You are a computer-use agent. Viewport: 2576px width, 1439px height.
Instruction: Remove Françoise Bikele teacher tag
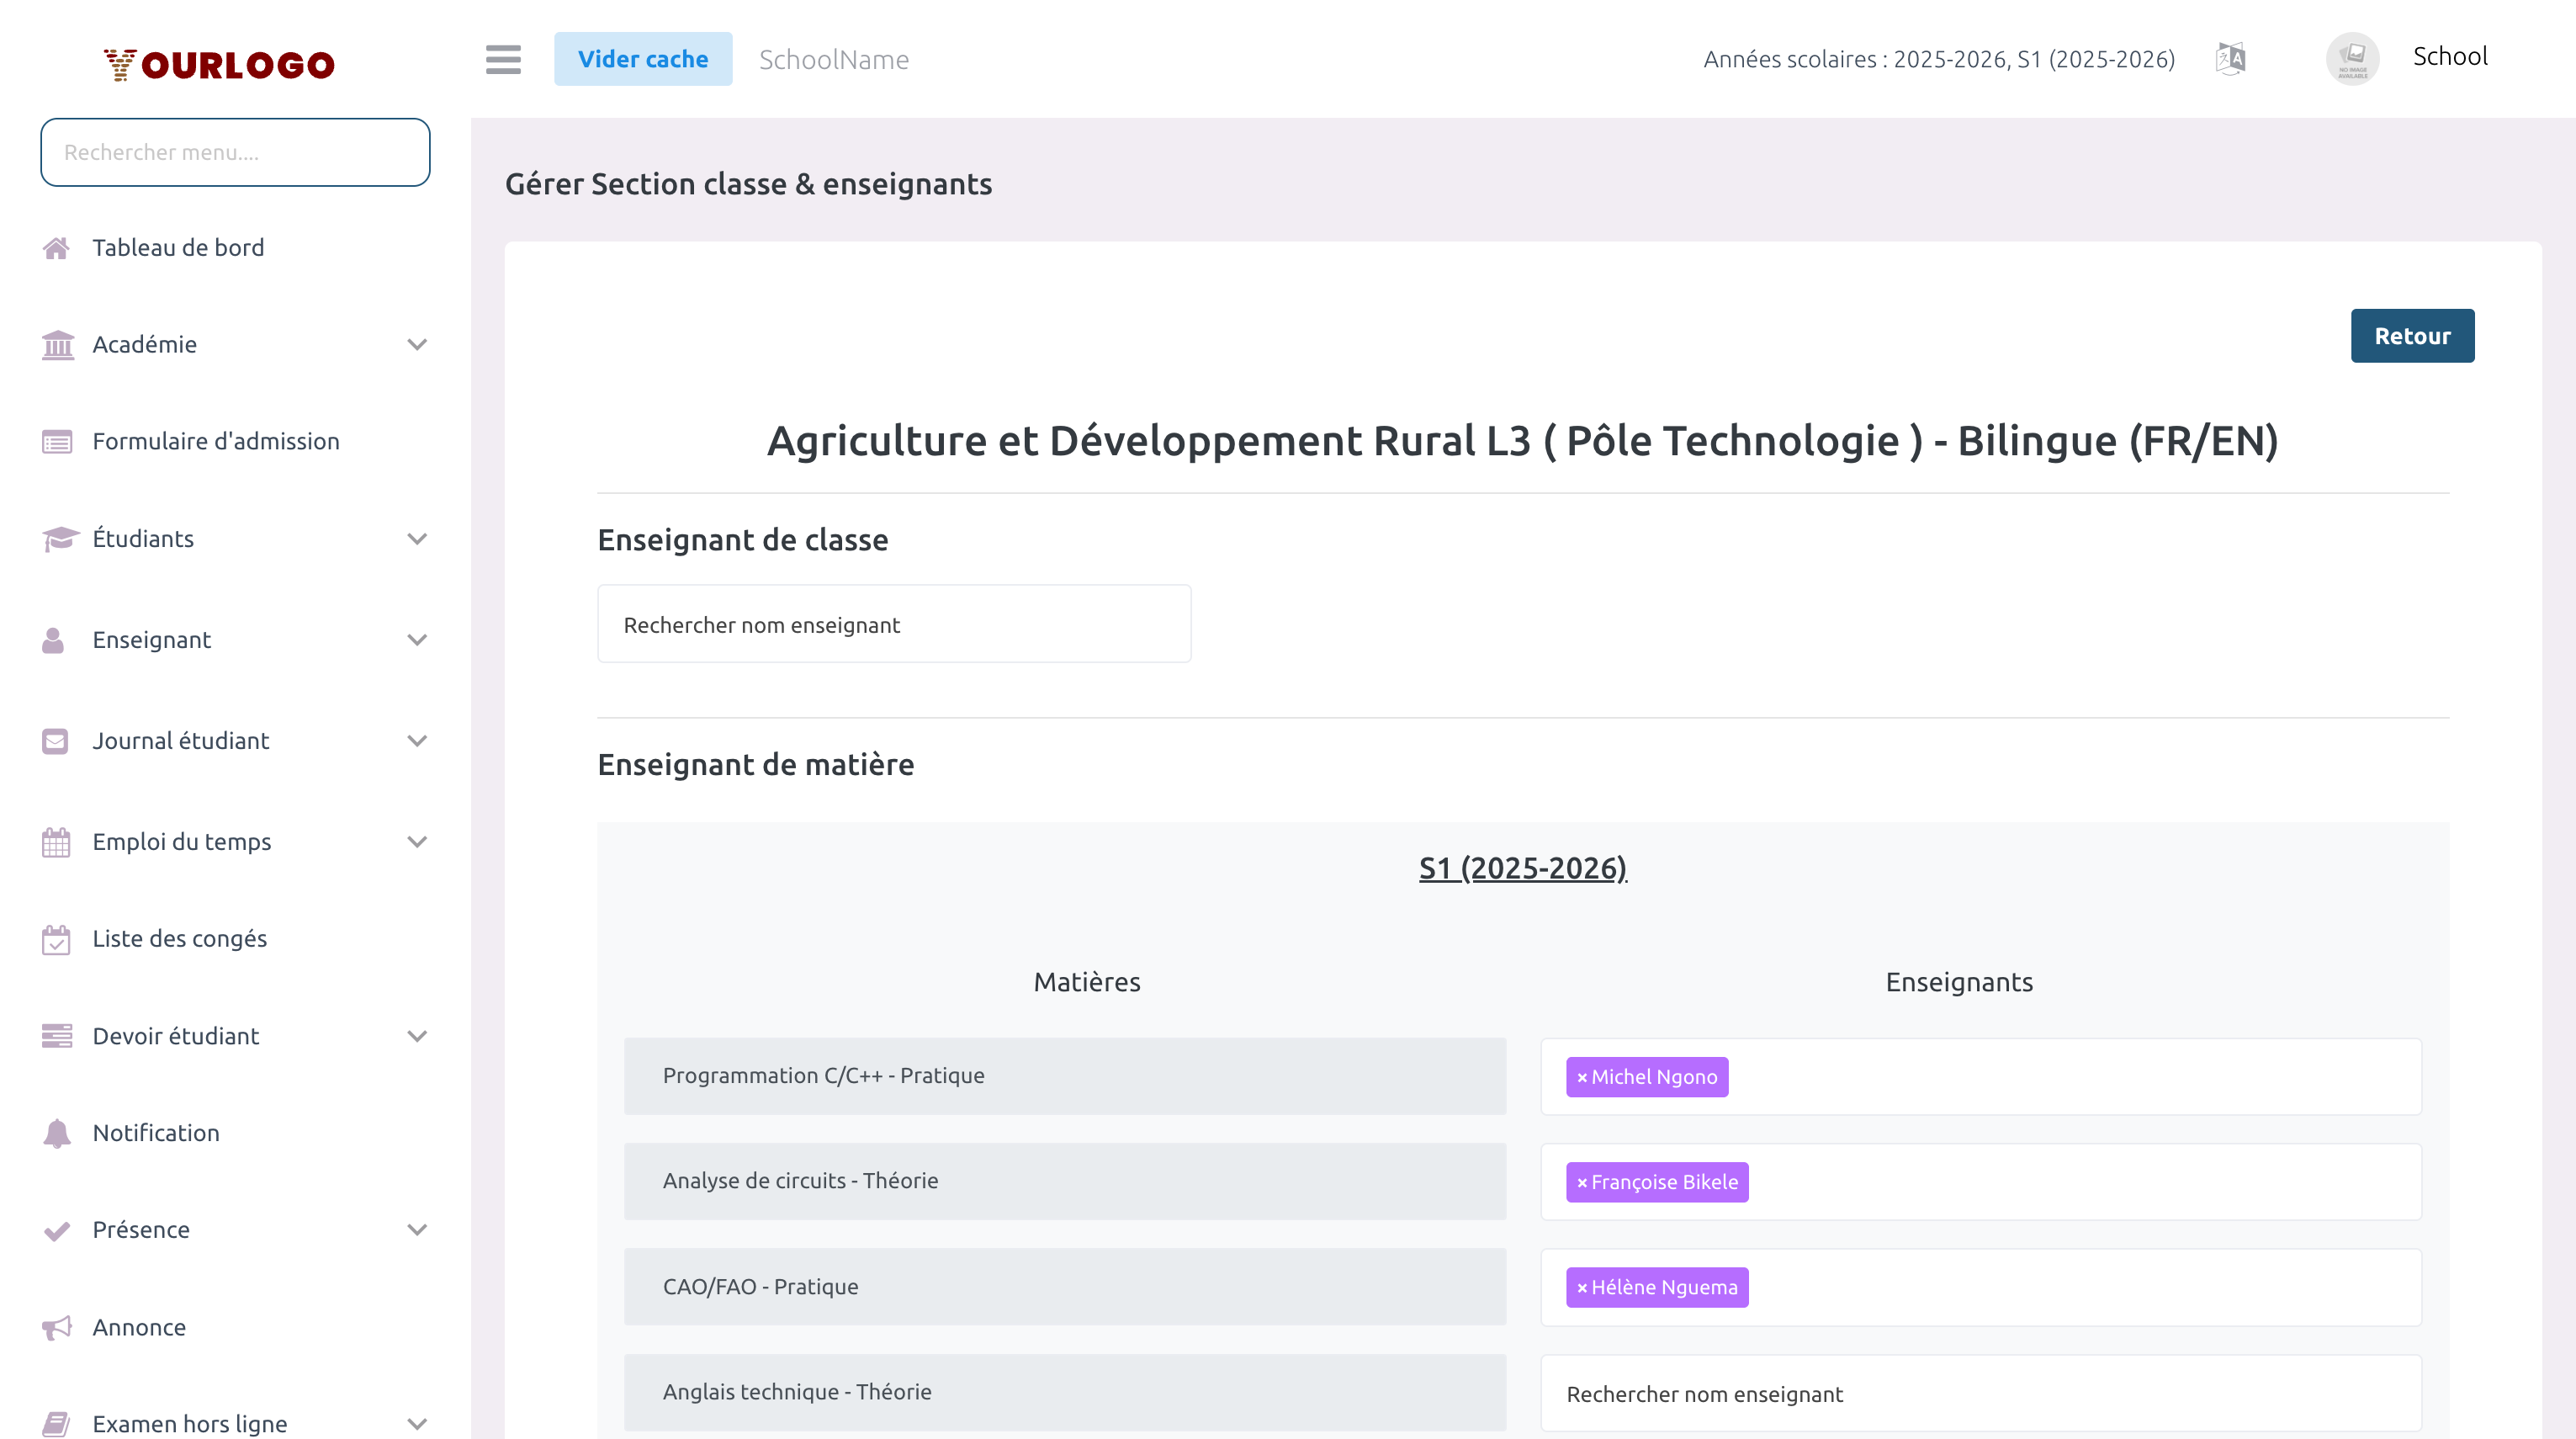(x=1581, y=1183)
